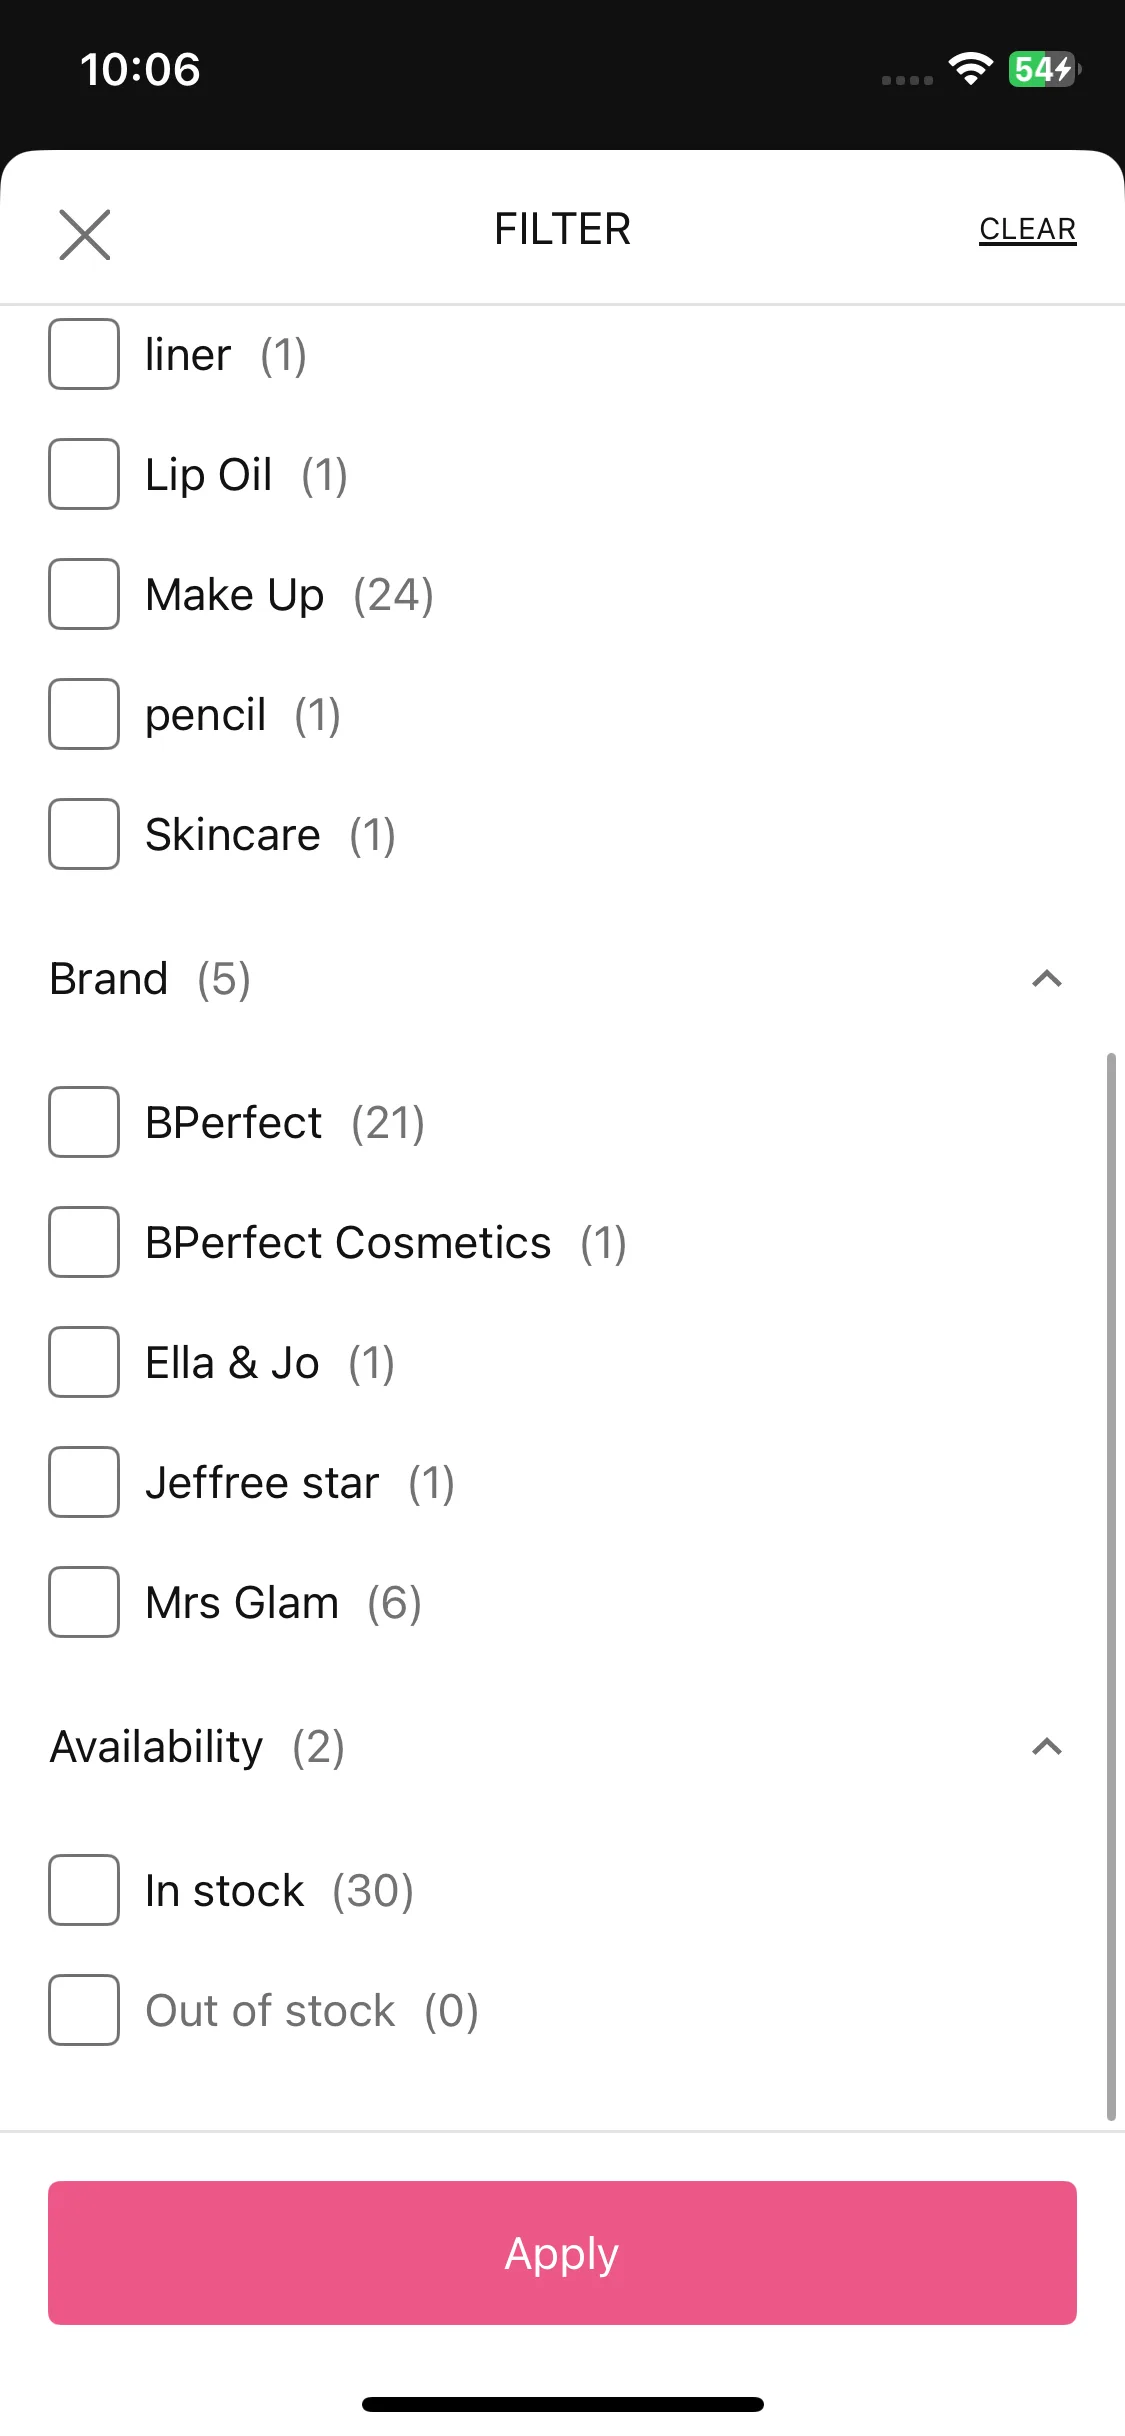Enable the Mrs Glam checkbox

pos(84,1602)
